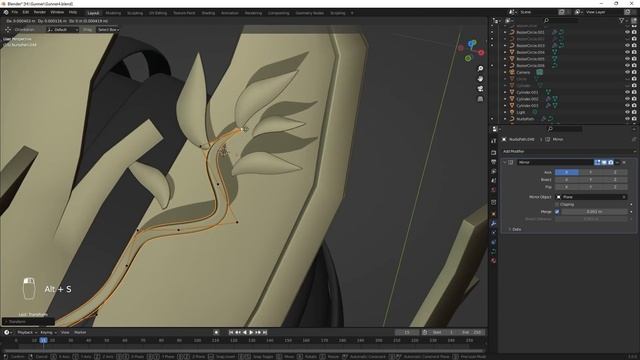The image size is (640, 360).
Task: Open the Tool properties tab
Action: pos(493,141)
